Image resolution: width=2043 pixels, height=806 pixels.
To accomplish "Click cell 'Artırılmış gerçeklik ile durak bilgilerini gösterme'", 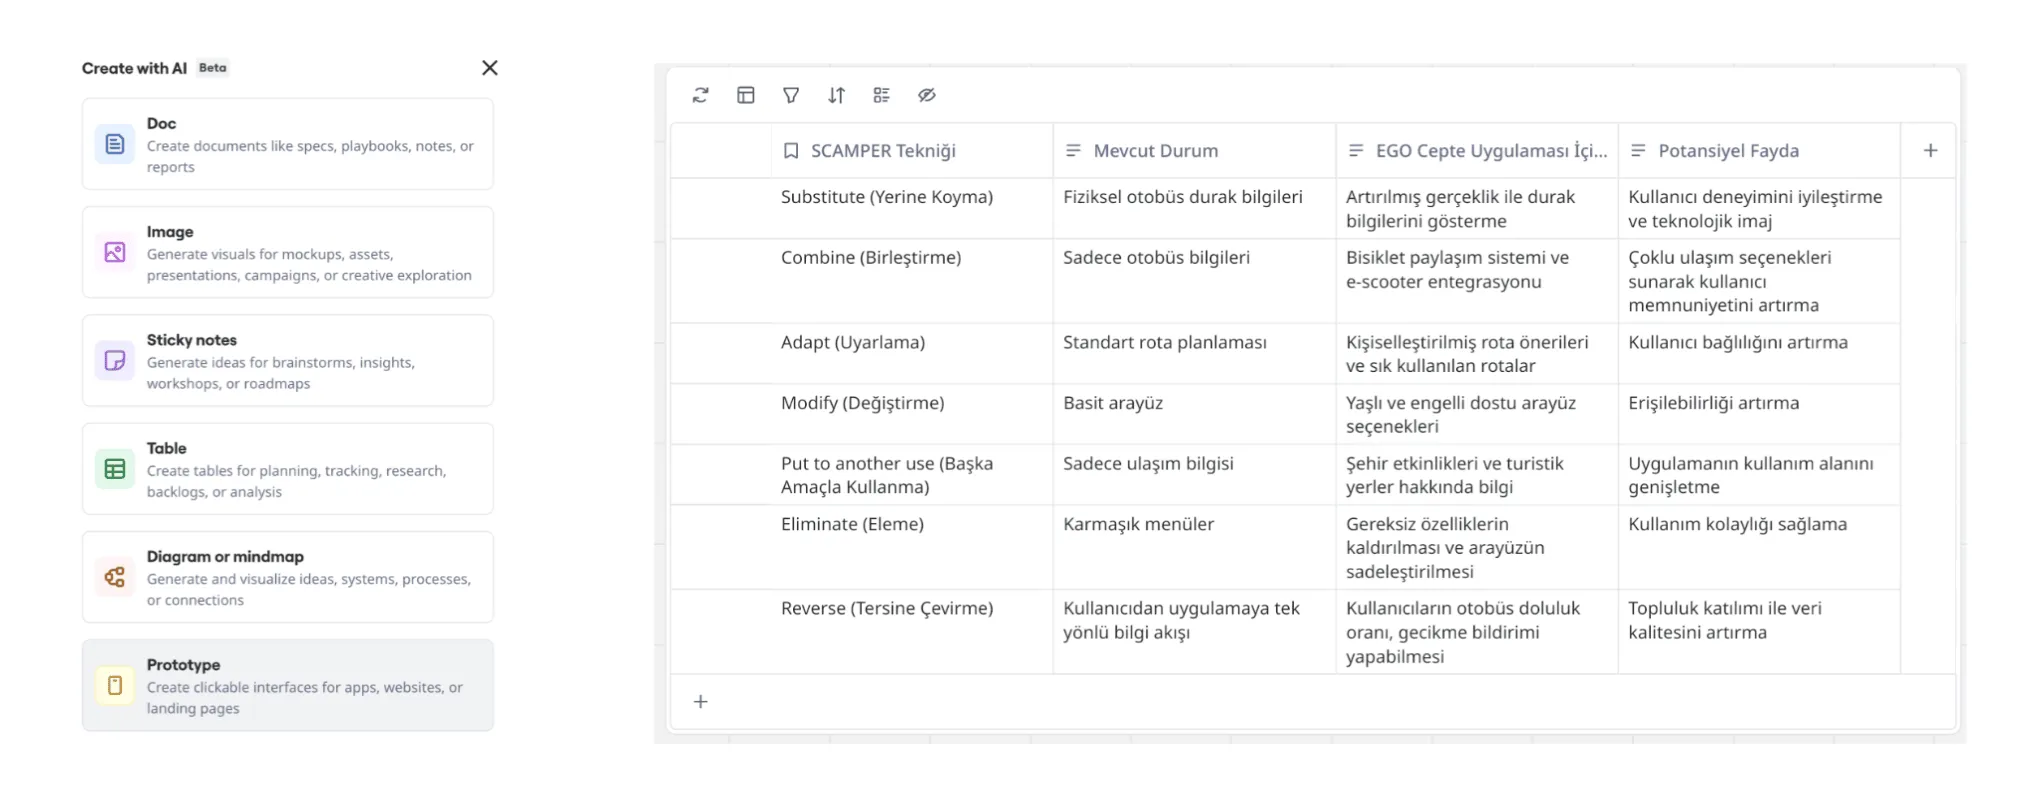I will [1477, 209].
